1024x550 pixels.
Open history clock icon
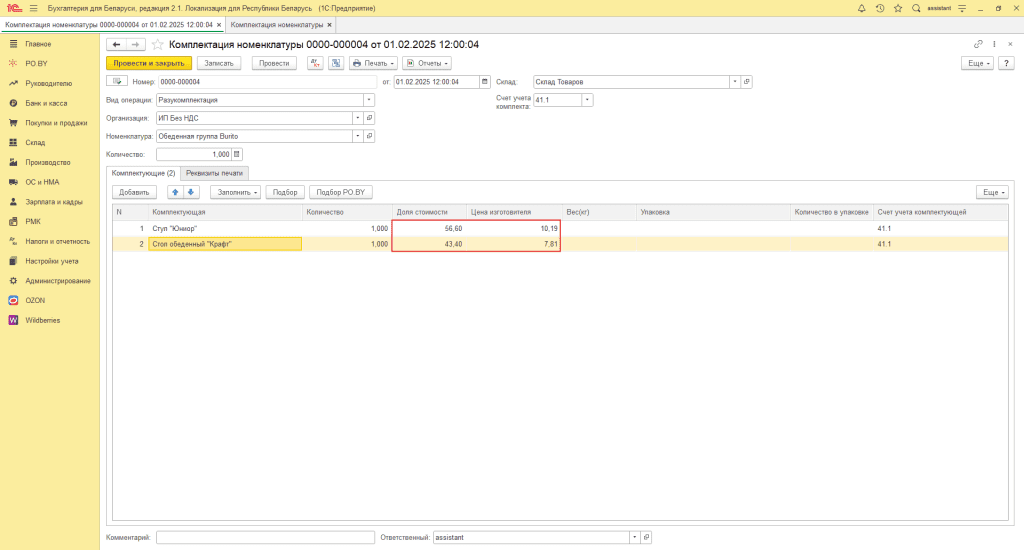click(880, 8)
